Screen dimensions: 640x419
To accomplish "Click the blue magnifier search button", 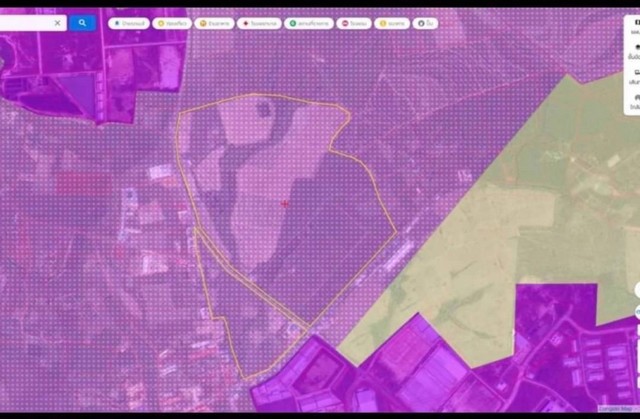I will coord(82,22).
